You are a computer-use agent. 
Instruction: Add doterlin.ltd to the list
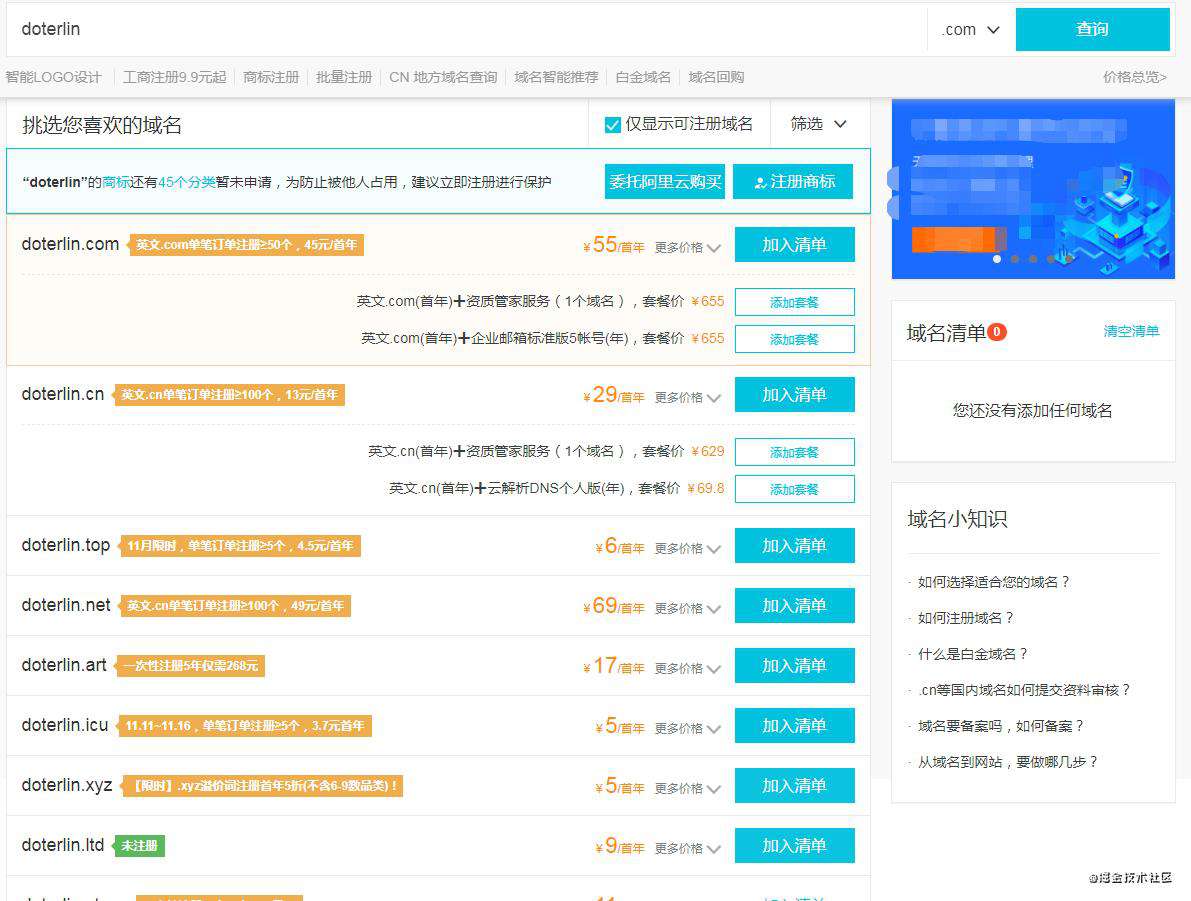[795, 846]
